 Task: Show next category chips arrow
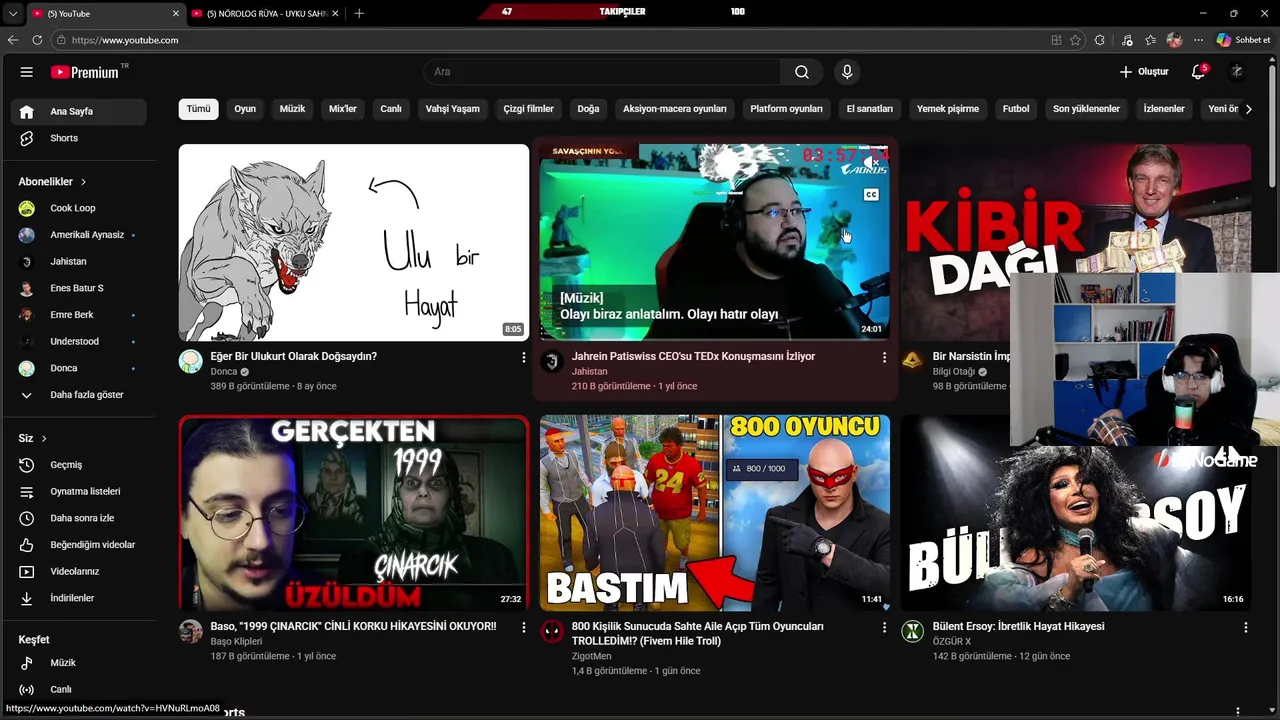(1247, 109)
